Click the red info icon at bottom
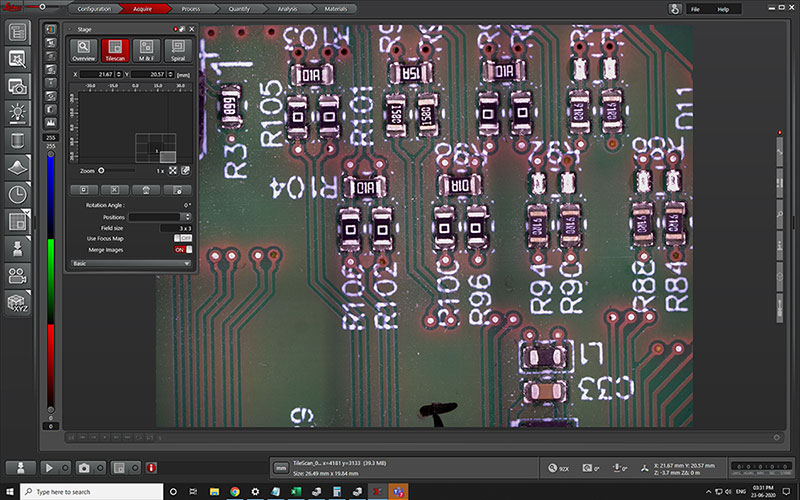The height and width of the screenshot is (500, 800). [x=151, y=467]
